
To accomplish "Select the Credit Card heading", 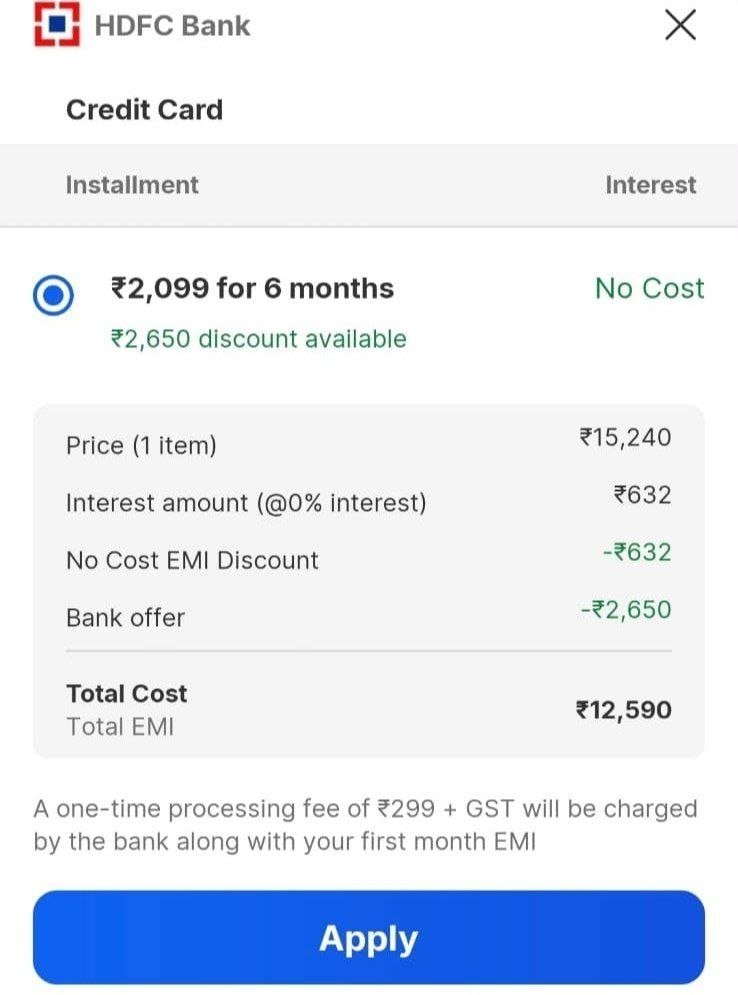I will pyautogui.click(x=145, y=109).
